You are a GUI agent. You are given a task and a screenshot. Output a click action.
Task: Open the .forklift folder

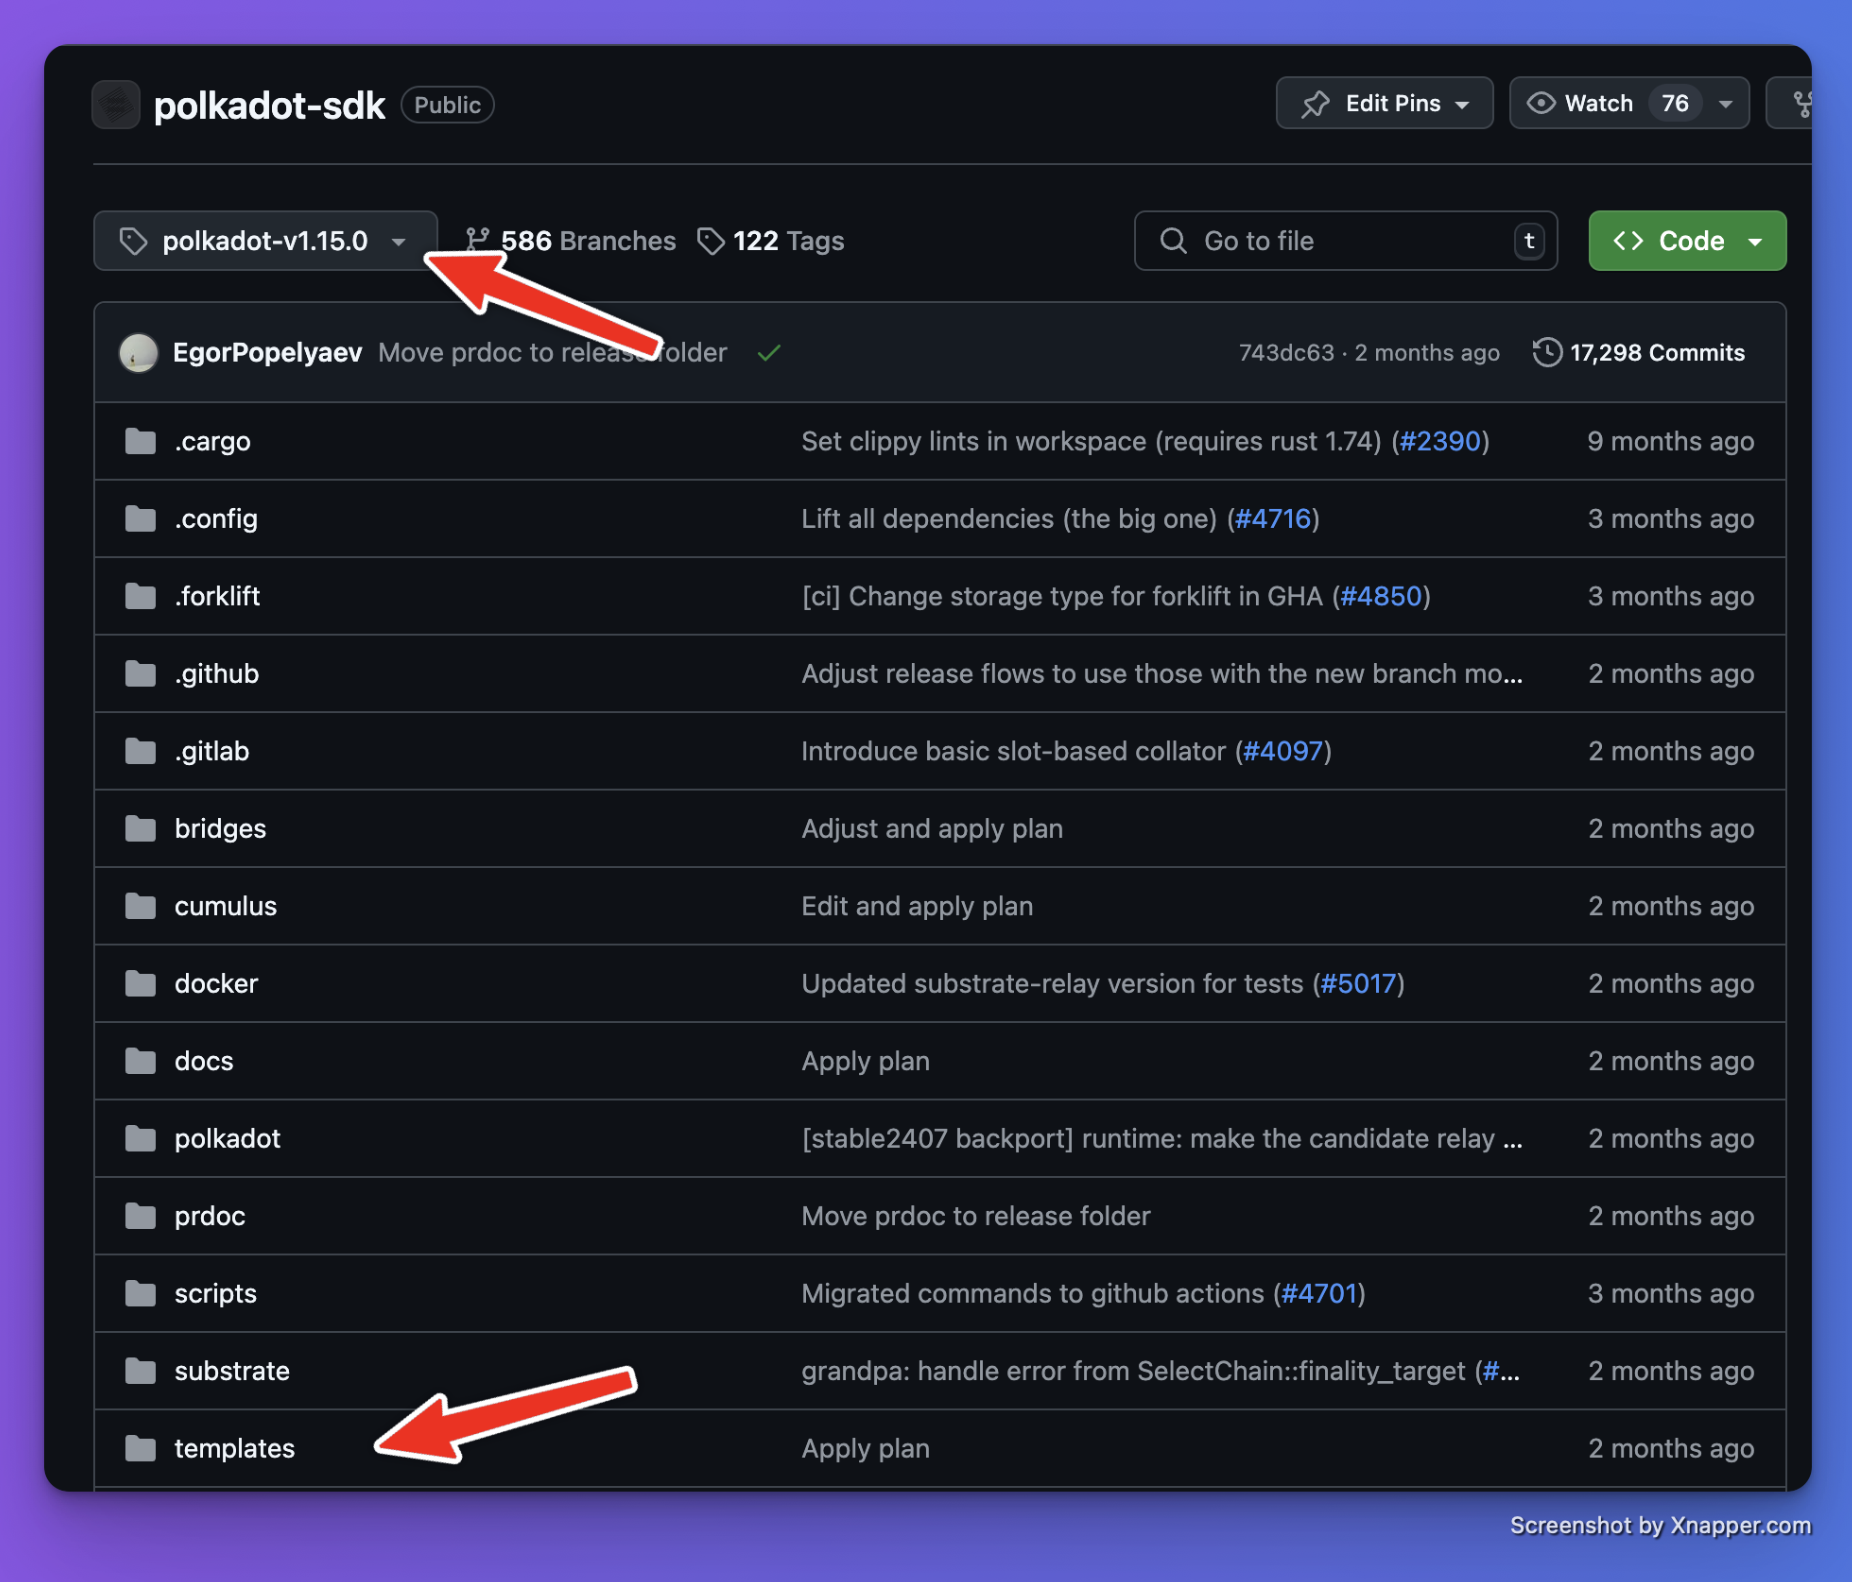(x=217, y=596)
